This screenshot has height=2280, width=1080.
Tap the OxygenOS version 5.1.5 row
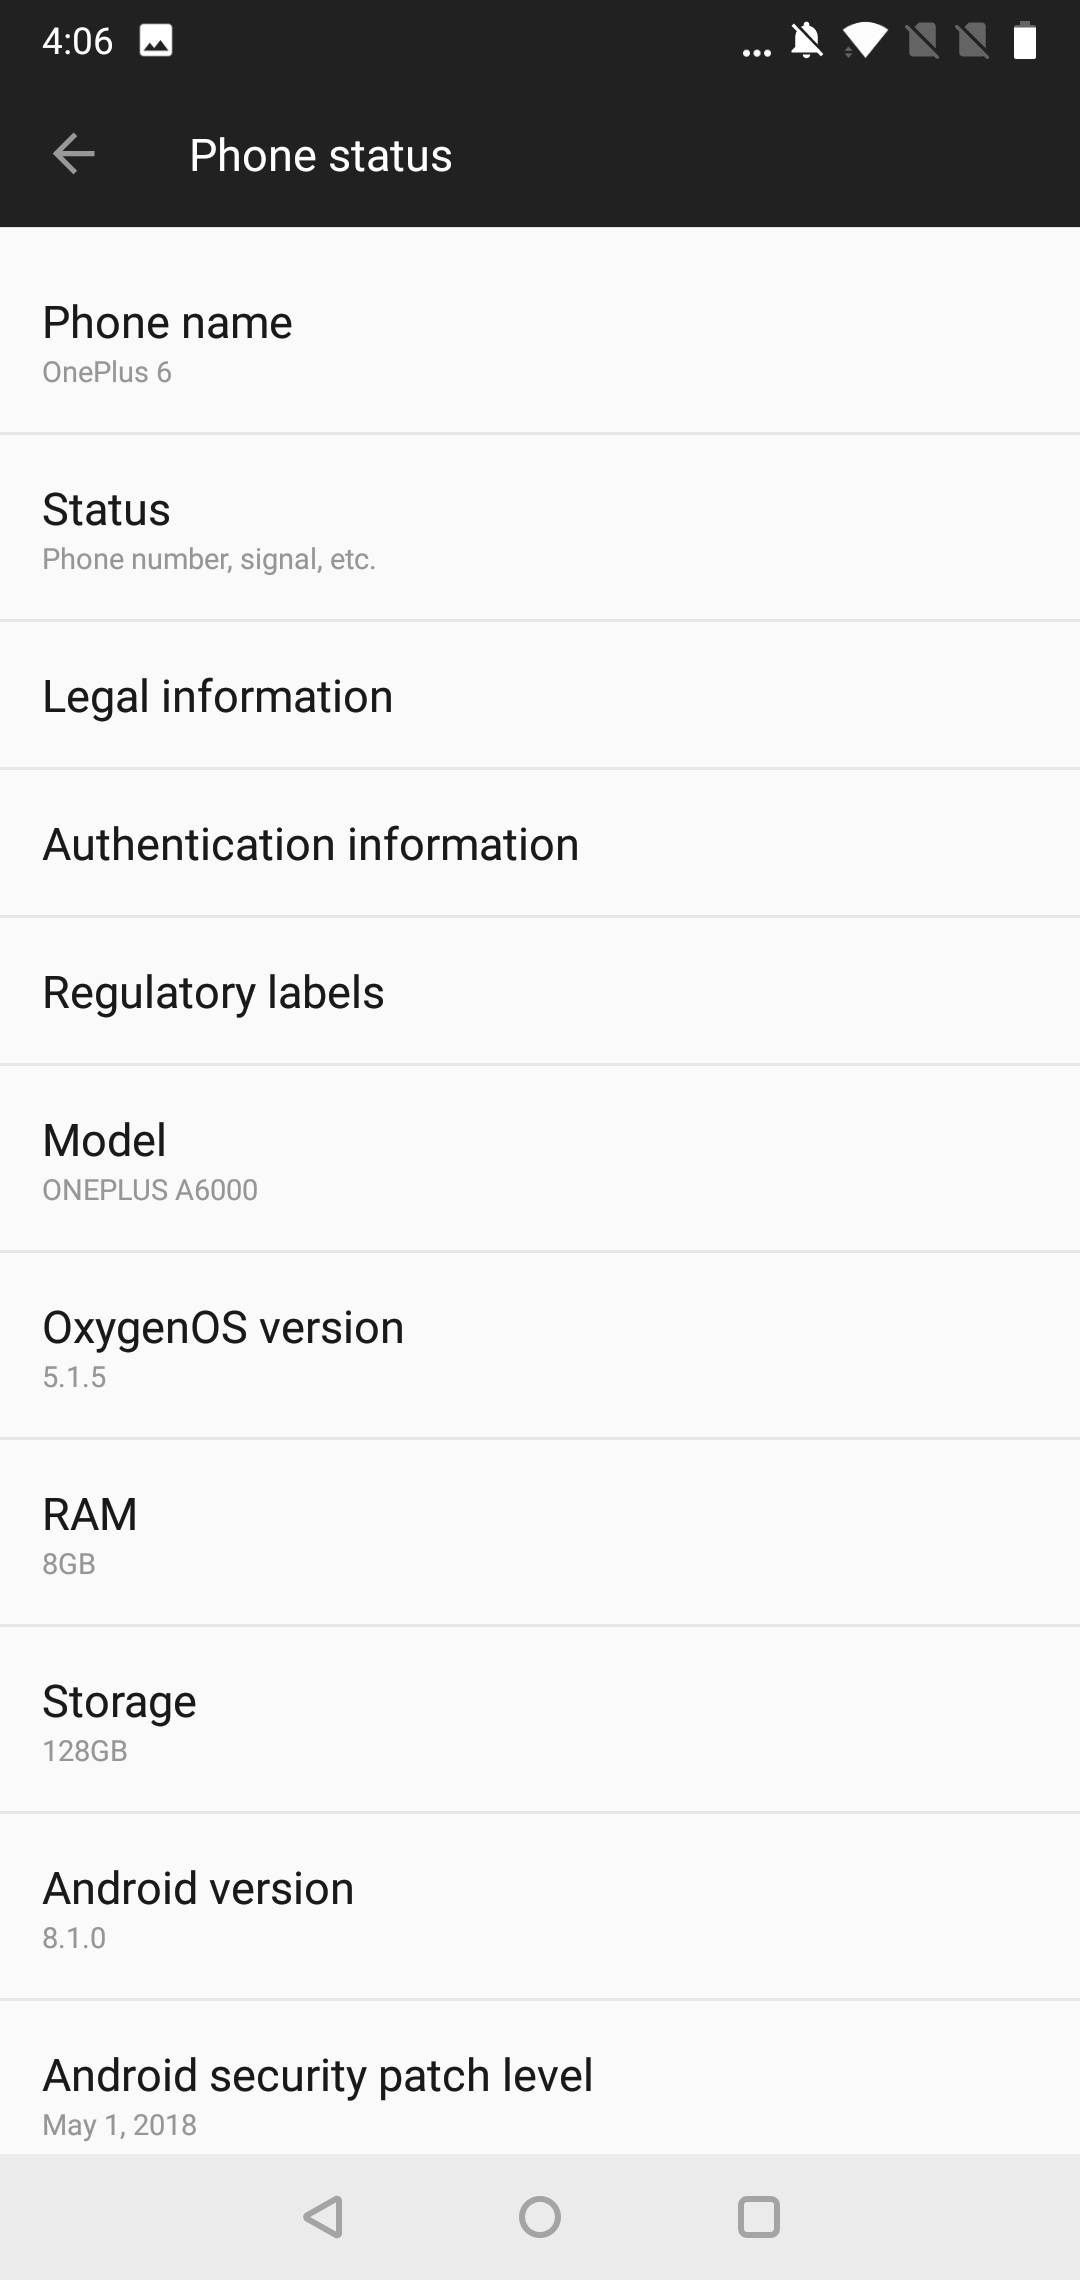(540, 1345)
